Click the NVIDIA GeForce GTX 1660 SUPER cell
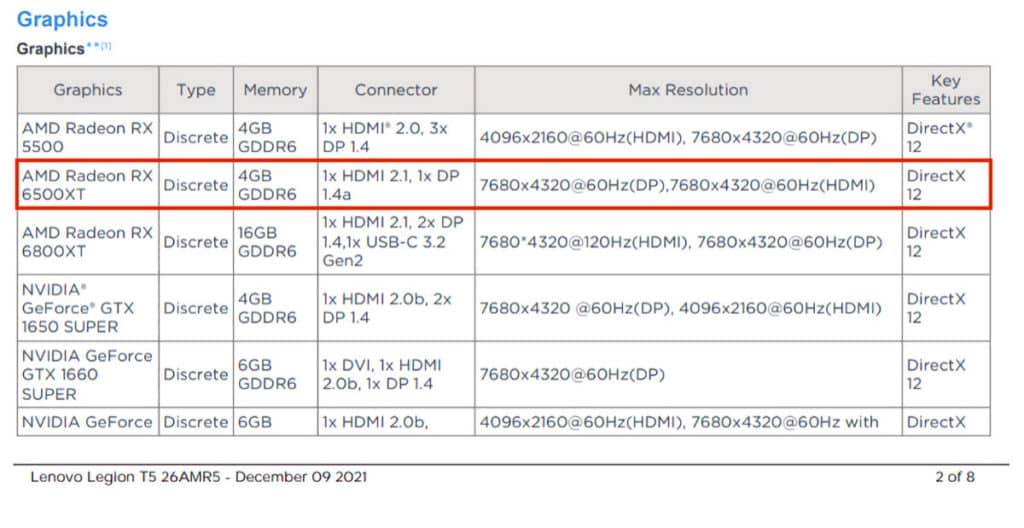 click(x=88, y=374)
